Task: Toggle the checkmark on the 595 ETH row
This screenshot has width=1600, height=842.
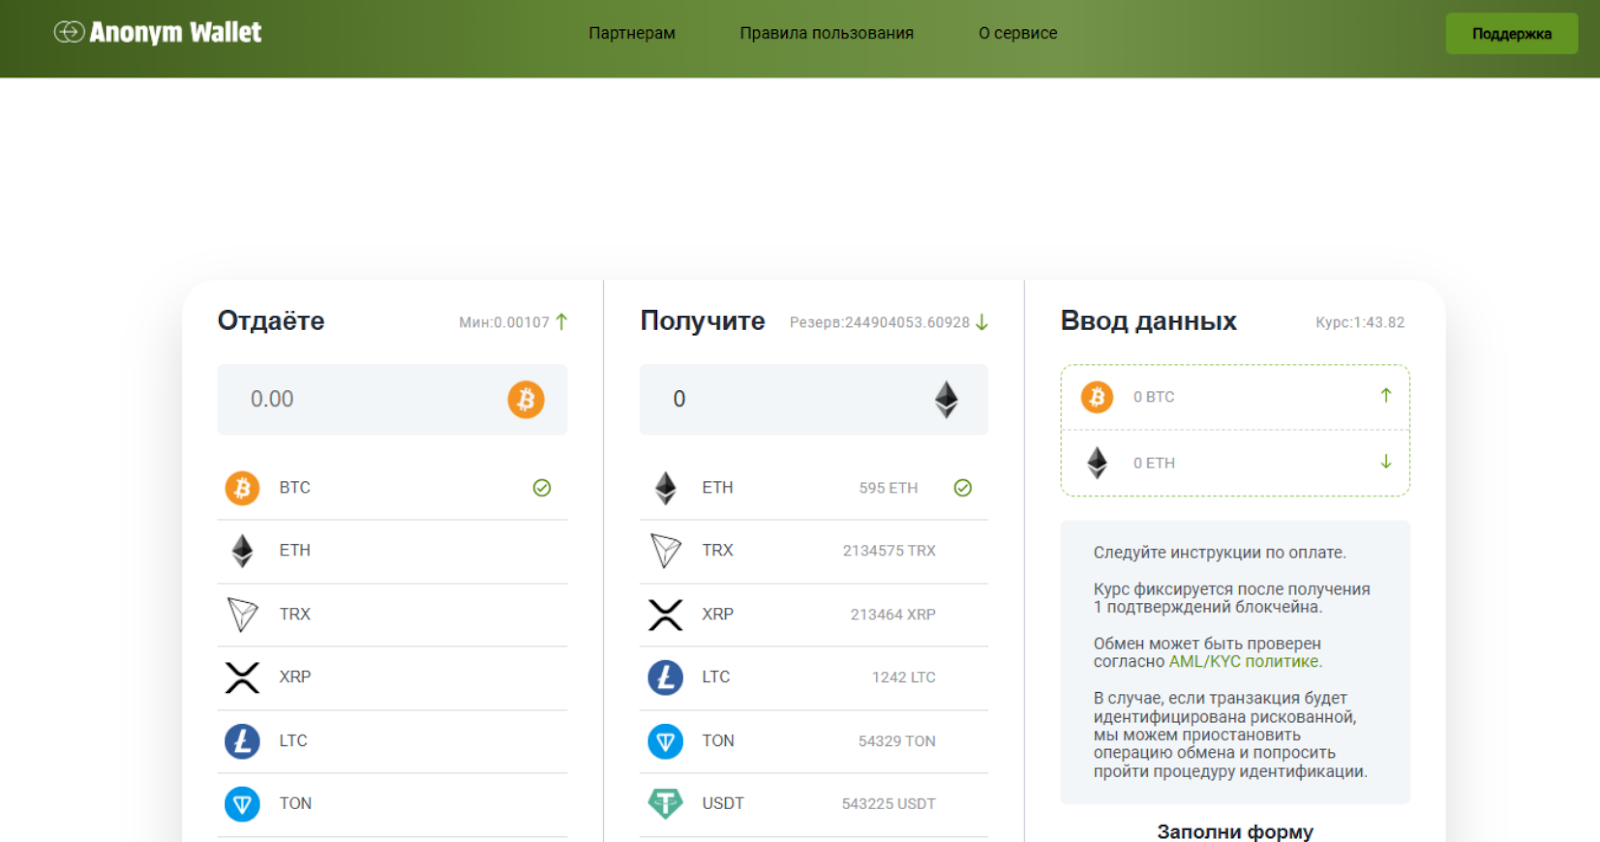Action: (x=963, y=488)
